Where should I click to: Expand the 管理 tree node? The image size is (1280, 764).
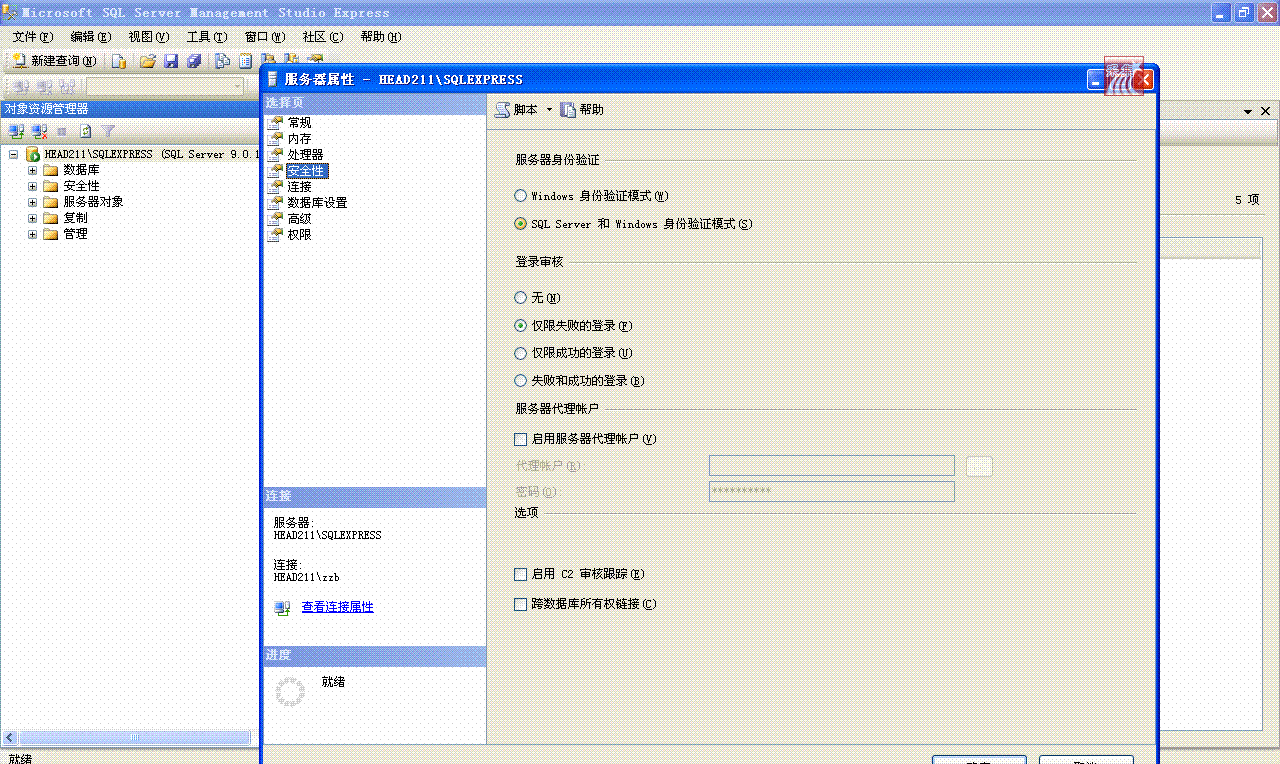(x=32, y=234)
